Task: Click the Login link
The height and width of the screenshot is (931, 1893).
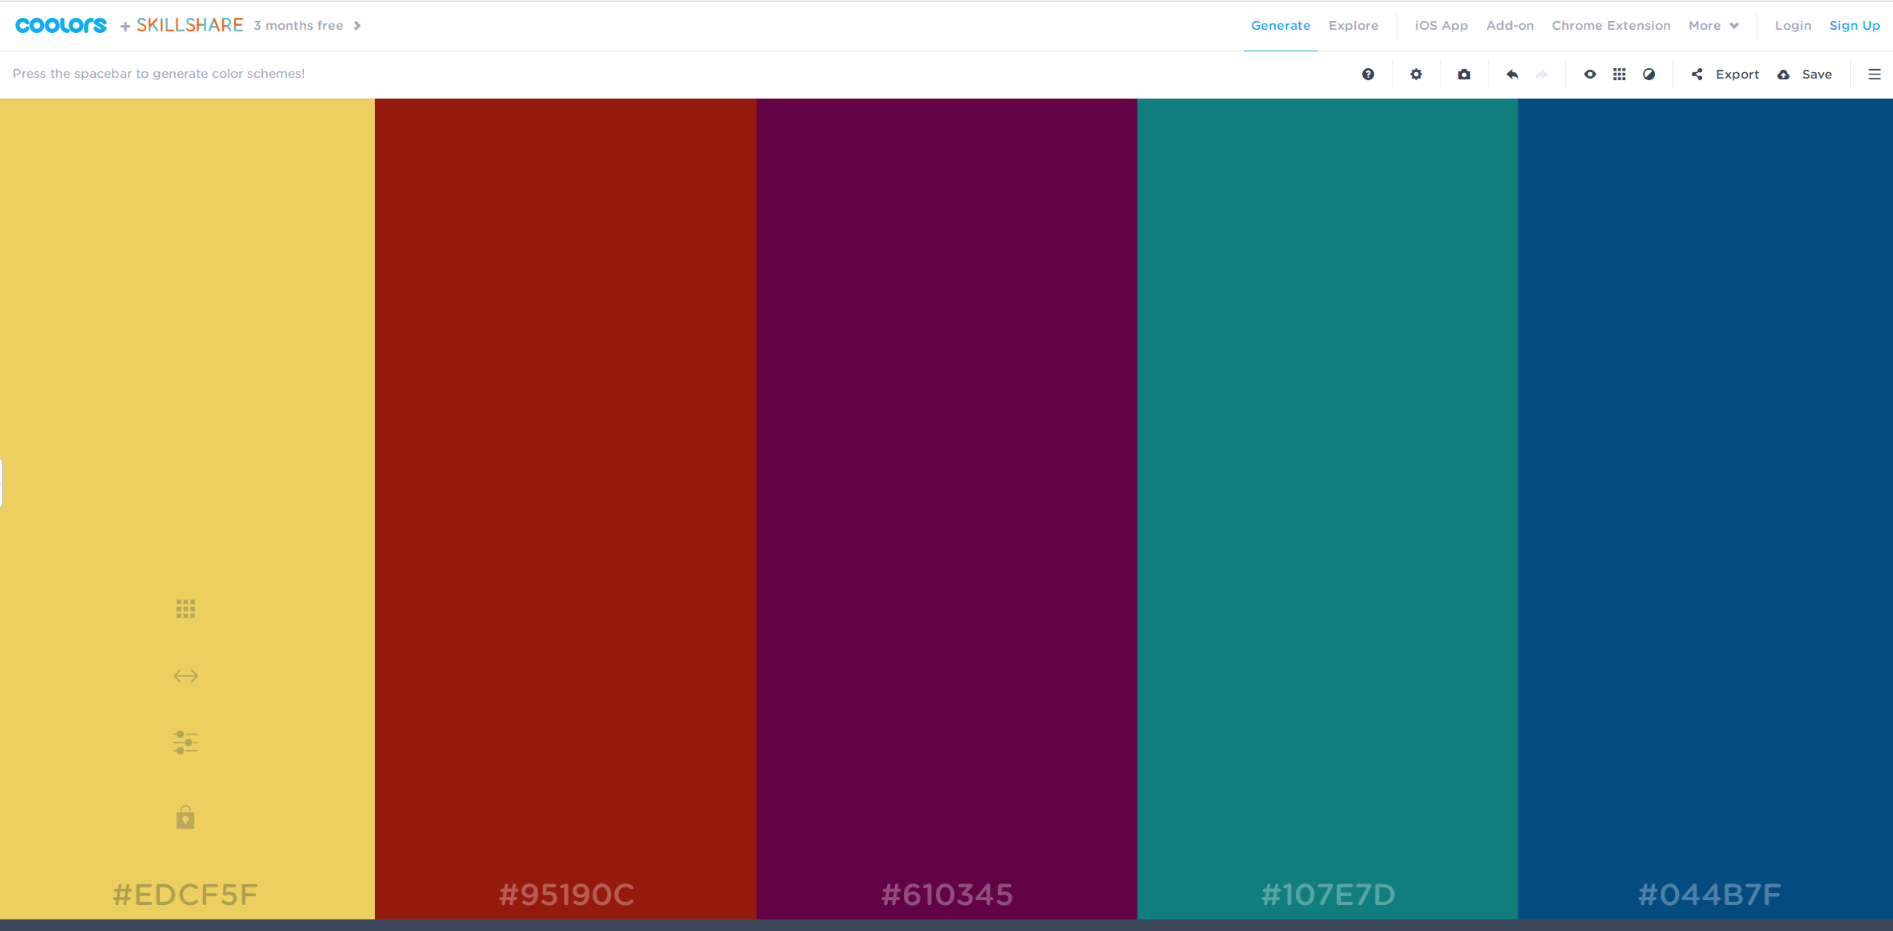Action: click(x=1793, y=26)
